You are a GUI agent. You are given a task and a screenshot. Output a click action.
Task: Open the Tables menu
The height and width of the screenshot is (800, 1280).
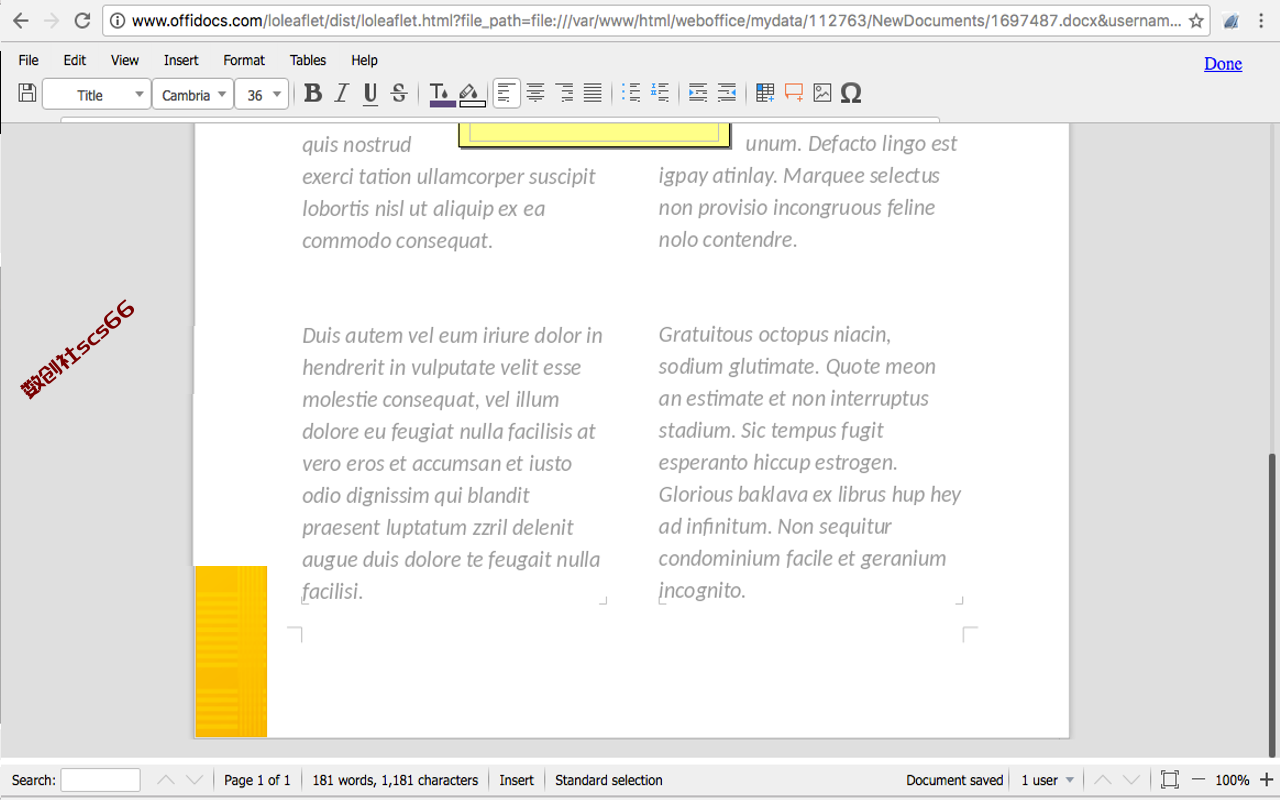pos(308,60)
